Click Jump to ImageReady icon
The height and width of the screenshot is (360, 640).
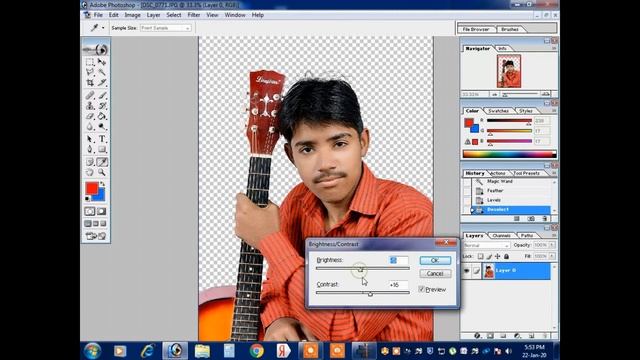point(96,236)
